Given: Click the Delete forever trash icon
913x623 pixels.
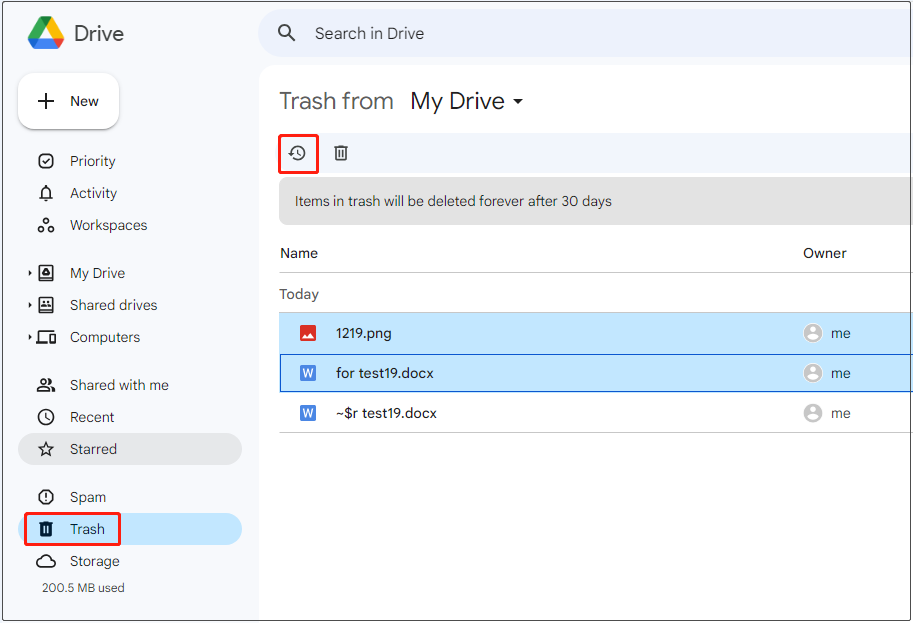Looking at the screenshot, I should pos(340,152).
